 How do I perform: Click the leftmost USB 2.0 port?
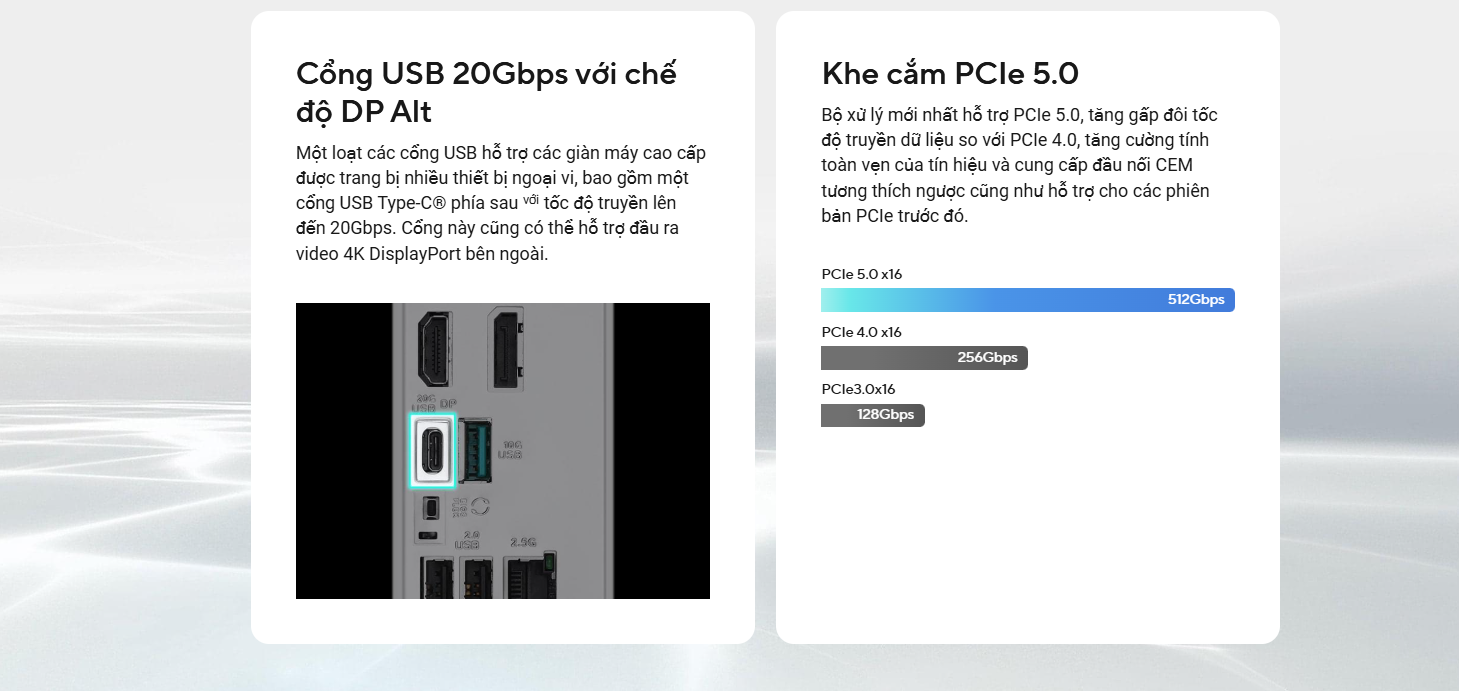coord(436,578)
